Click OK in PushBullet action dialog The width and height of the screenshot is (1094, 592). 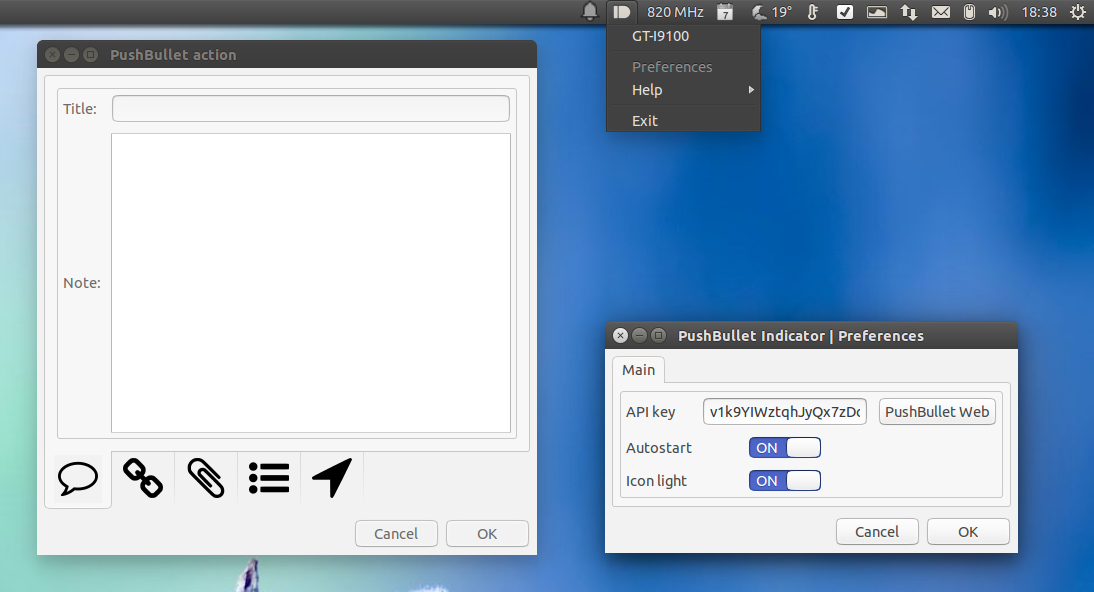coord(487,534)
